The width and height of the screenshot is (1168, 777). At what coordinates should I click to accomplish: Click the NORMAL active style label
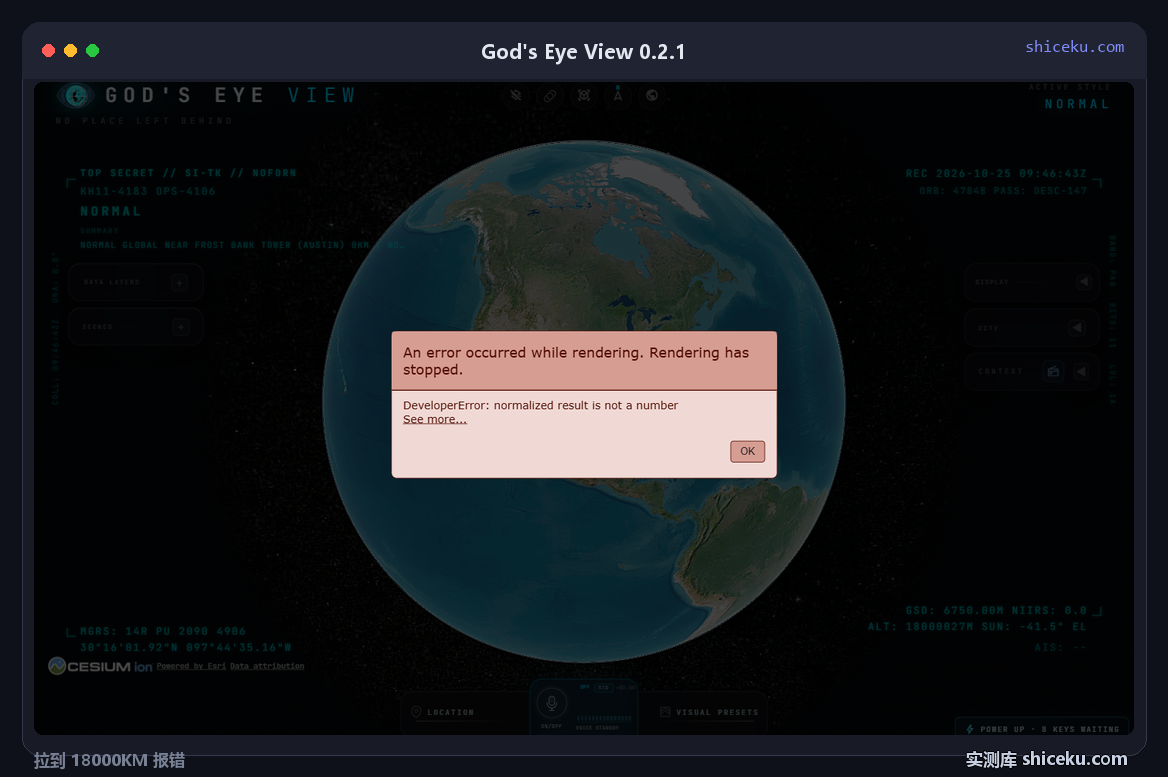(1076, 104)
